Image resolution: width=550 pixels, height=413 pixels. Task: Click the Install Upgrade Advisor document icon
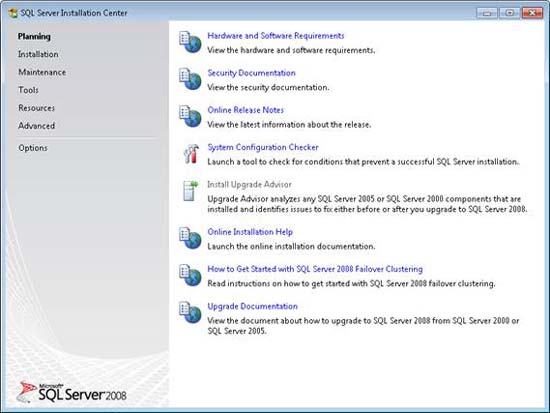pos(190,191)
